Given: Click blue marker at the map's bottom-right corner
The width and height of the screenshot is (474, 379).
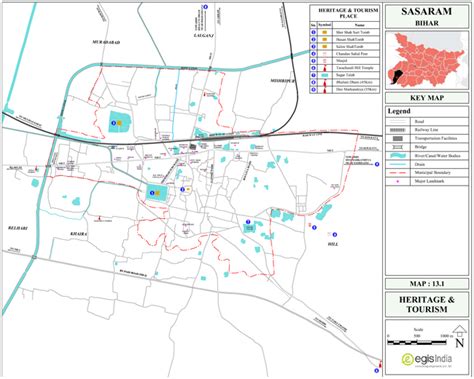Looking at the screenshot, I should [x=377, y=371].
